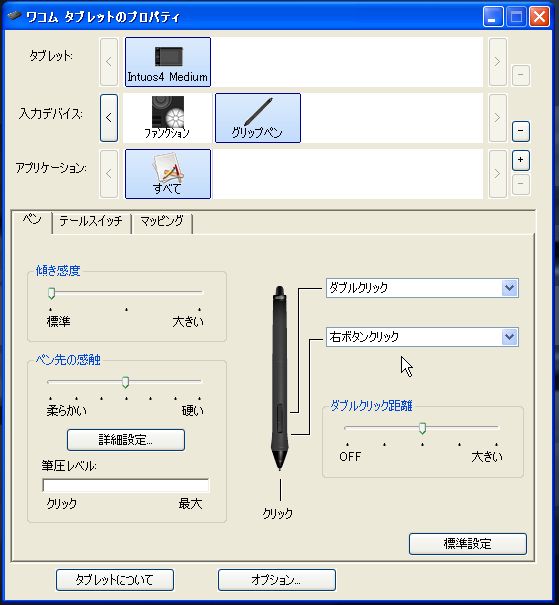Screen dimensions: 559x605
Task: Select the ファンクション input device icon
Action: [x=167, y=118]
